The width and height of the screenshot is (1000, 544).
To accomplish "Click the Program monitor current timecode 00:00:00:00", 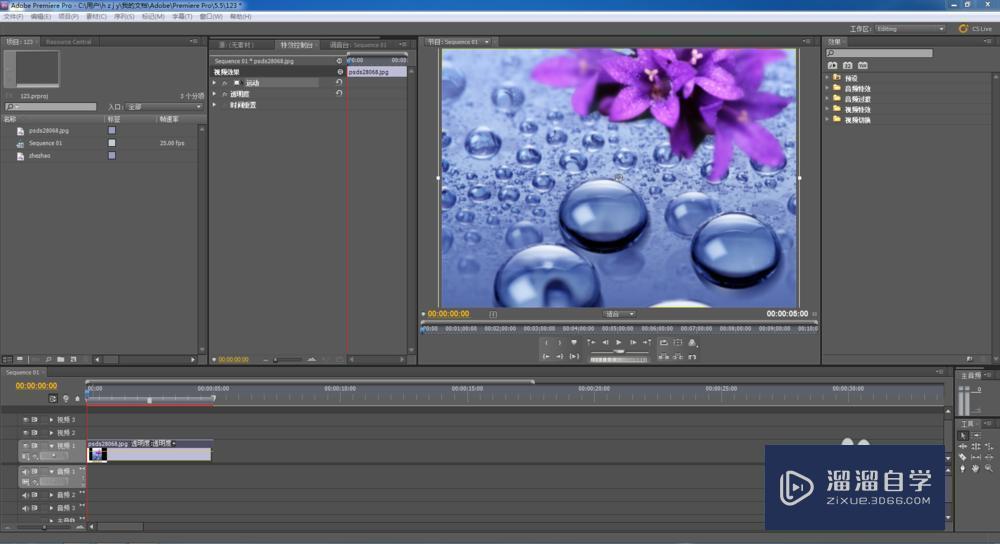I will [448, 314].
